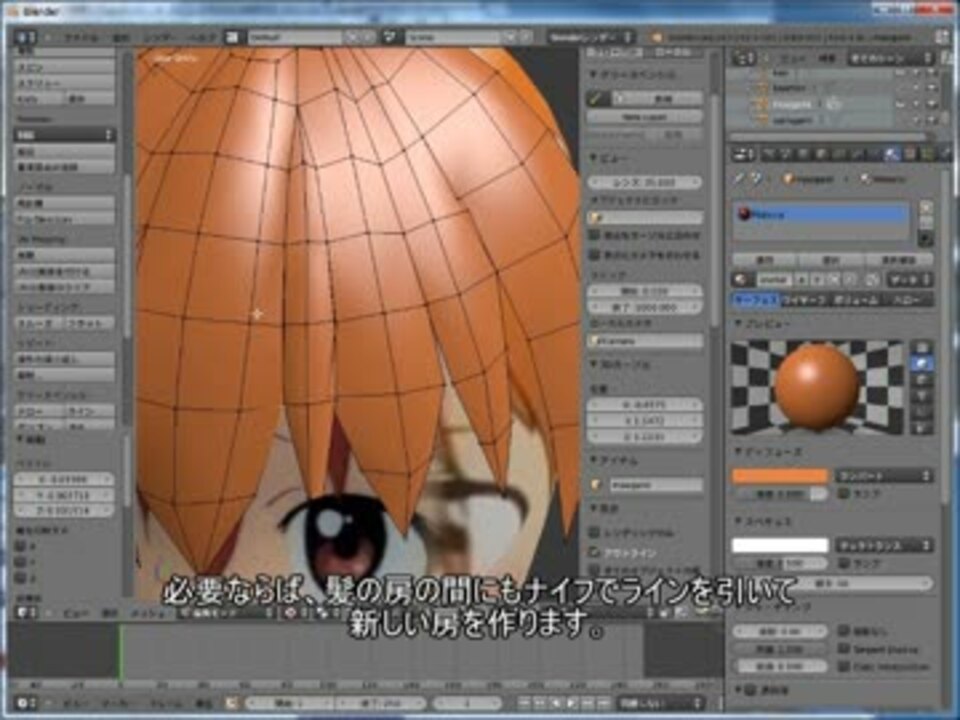Switch to World properties tab icon
Image resolution: width=960 pixels, height=720 pixels.
(804, 154)
